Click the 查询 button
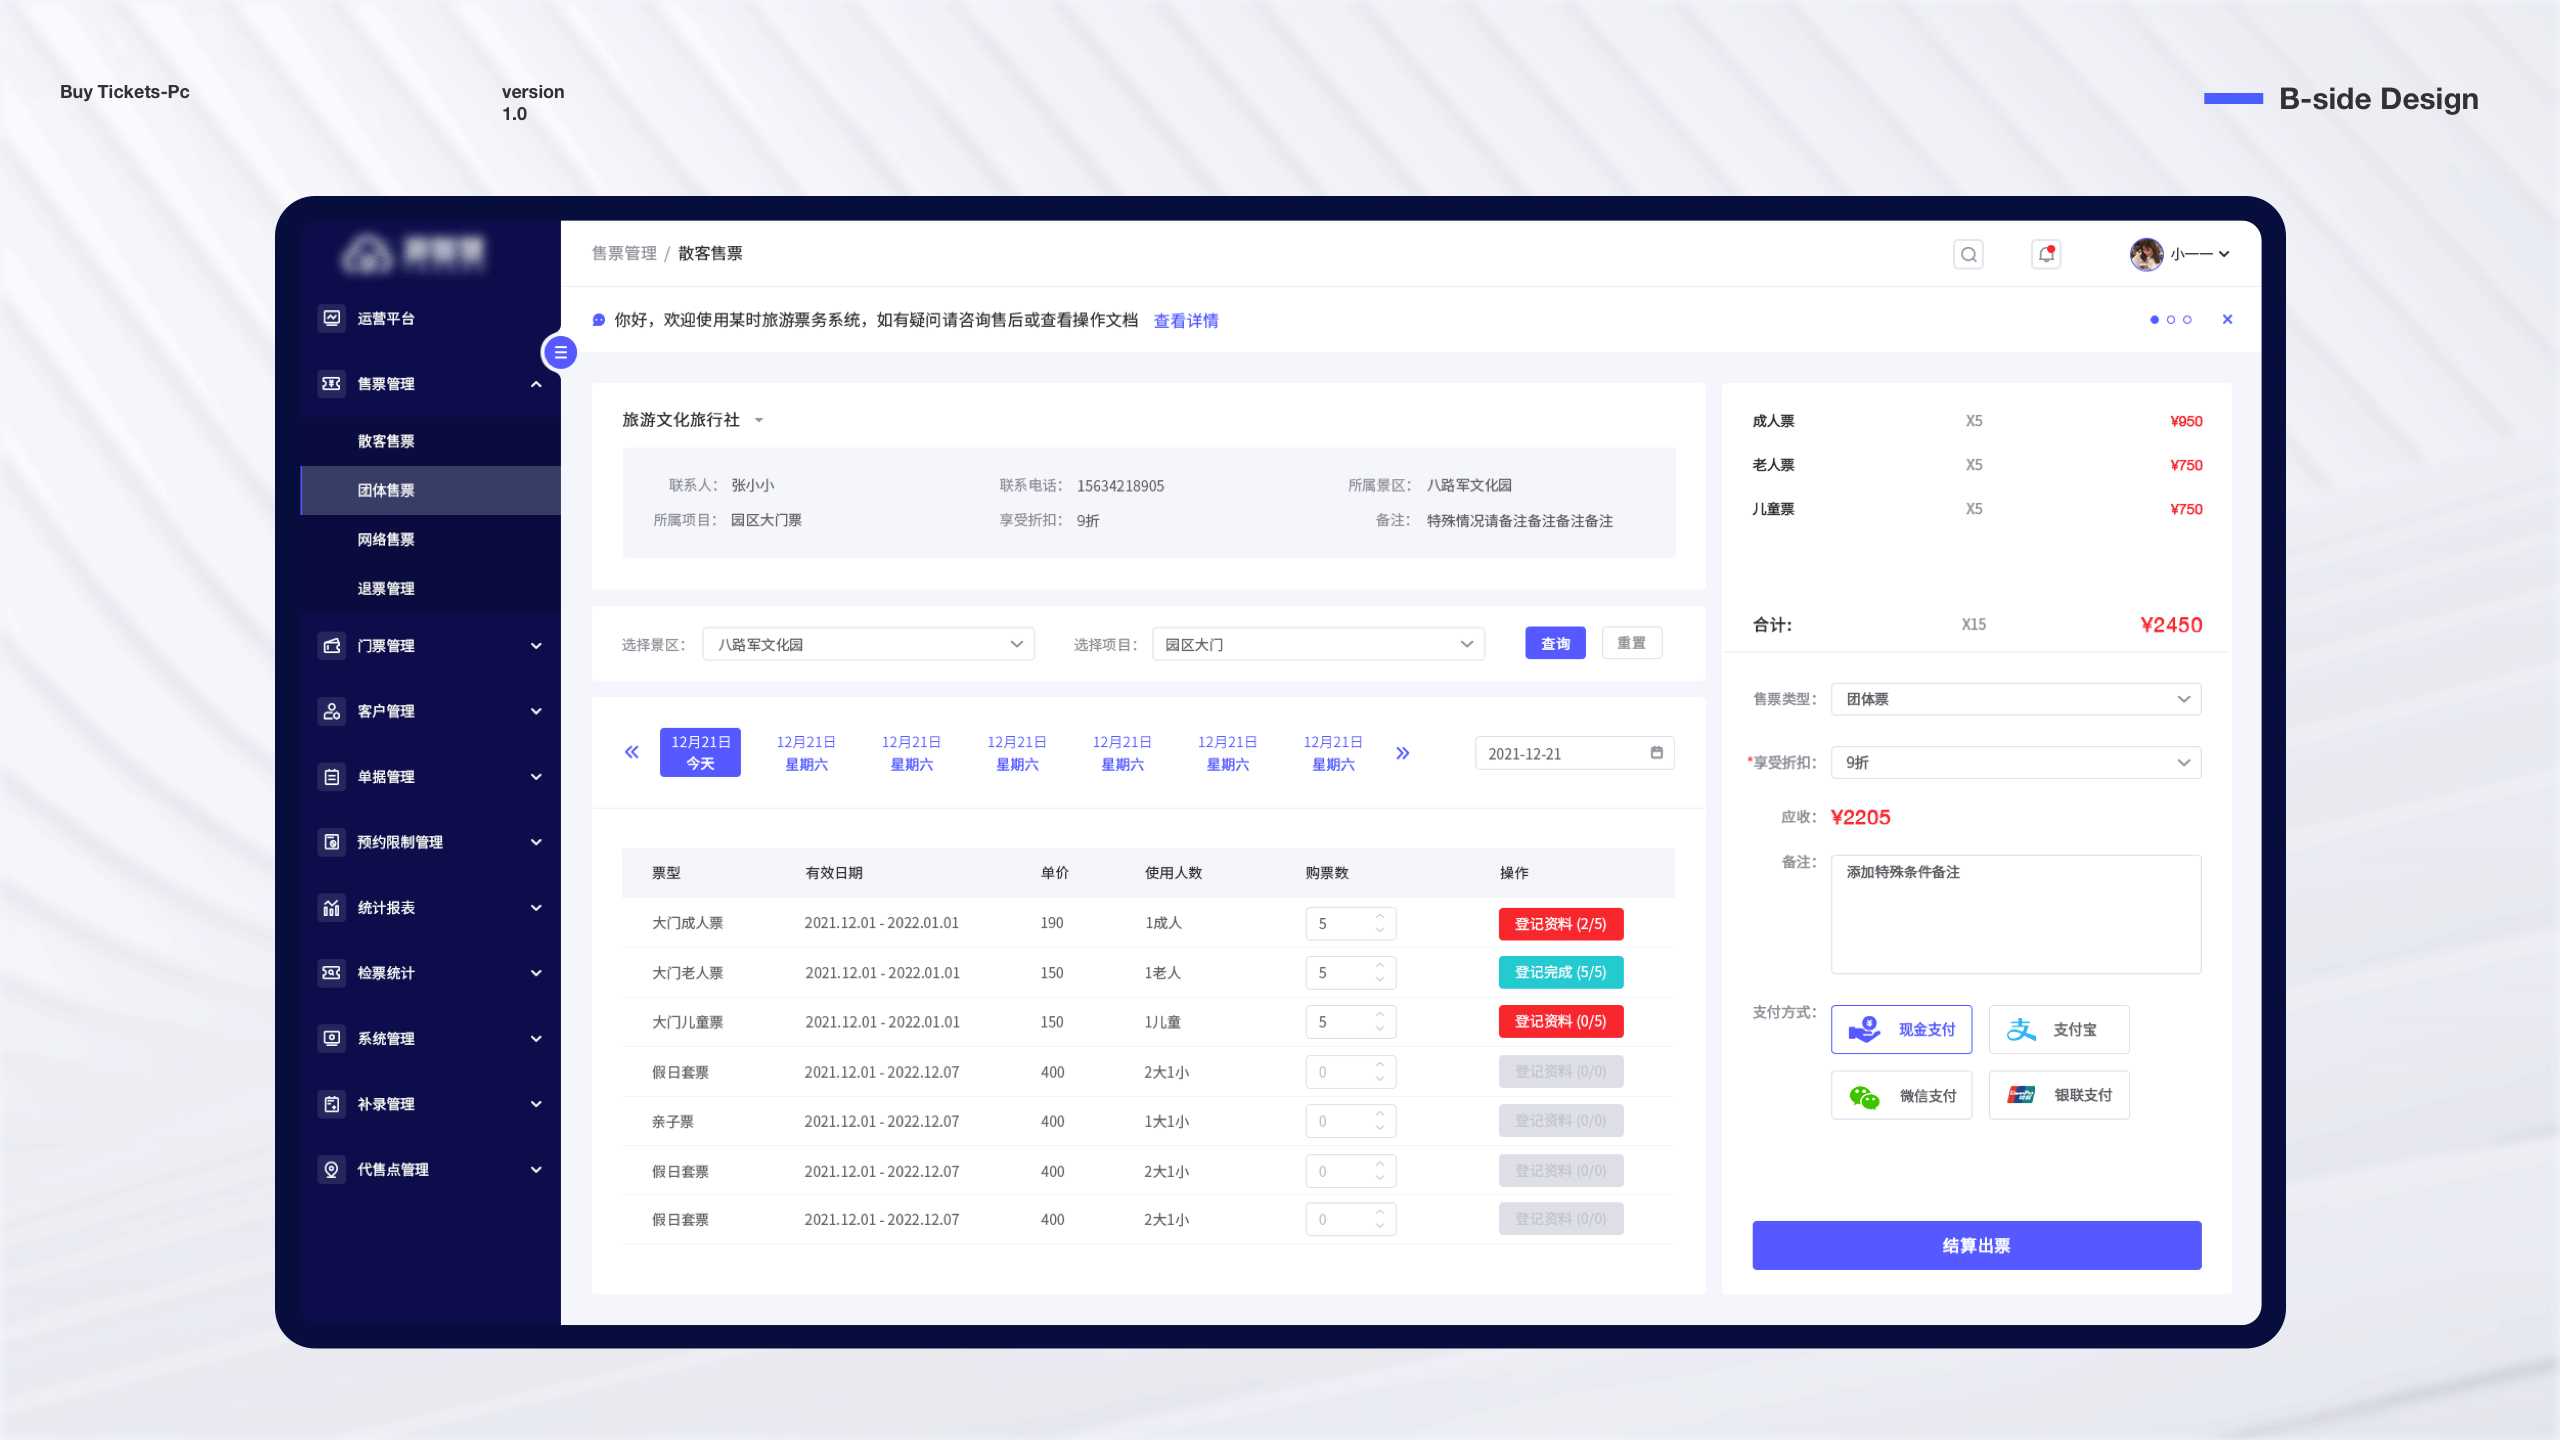 point(1555,643)
